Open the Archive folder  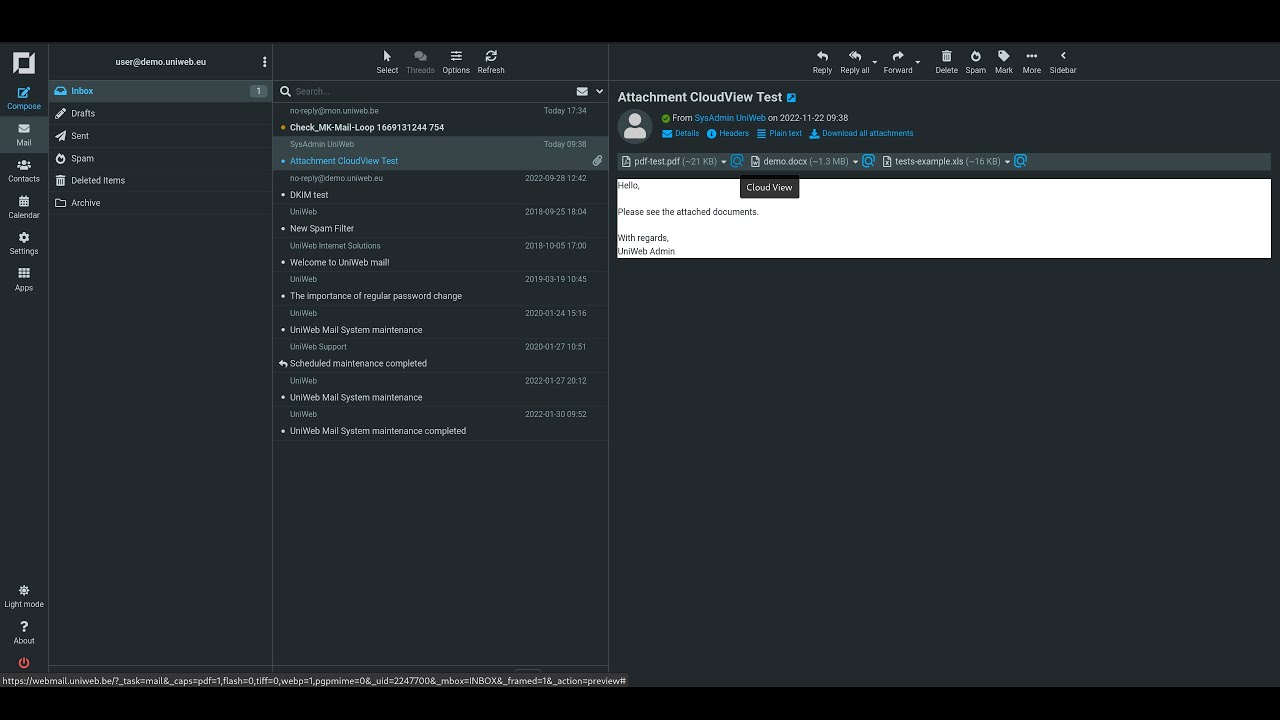pos(160,203)
